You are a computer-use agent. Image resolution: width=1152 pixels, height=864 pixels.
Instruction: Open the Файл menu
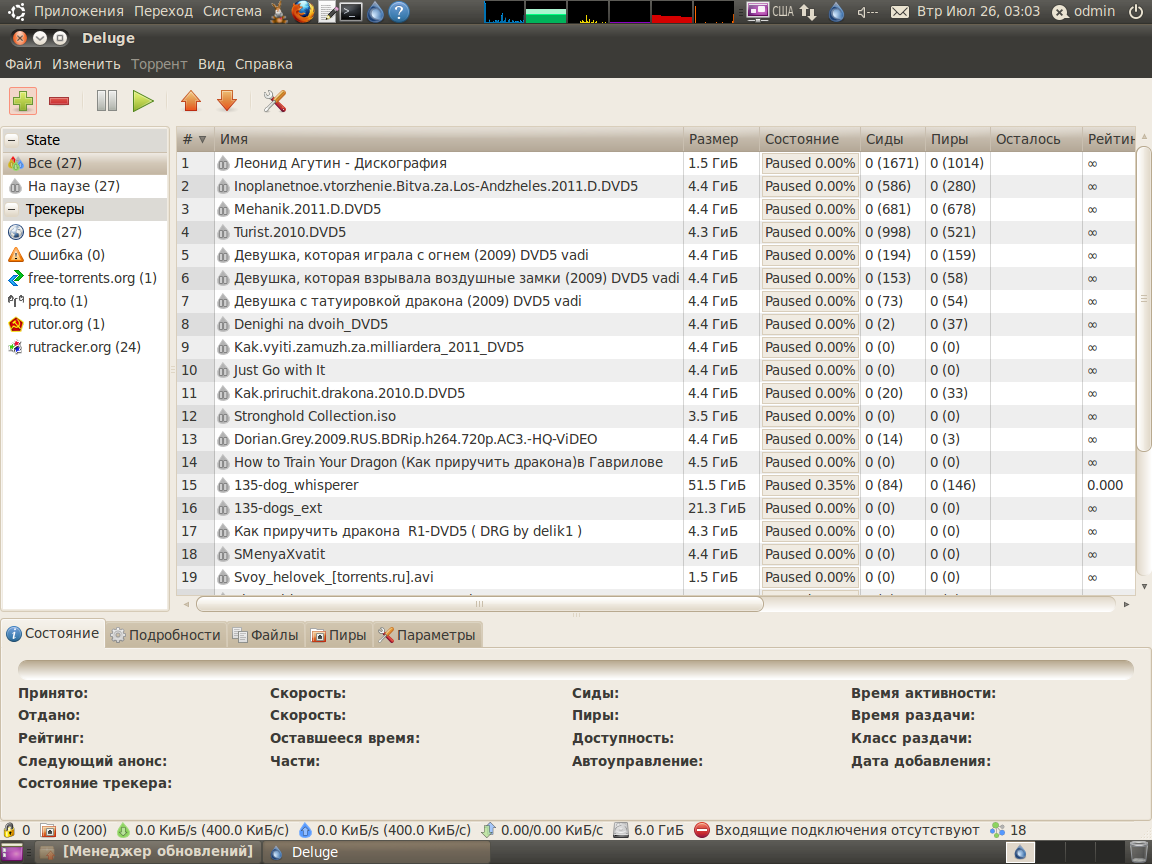click(24, 64)
